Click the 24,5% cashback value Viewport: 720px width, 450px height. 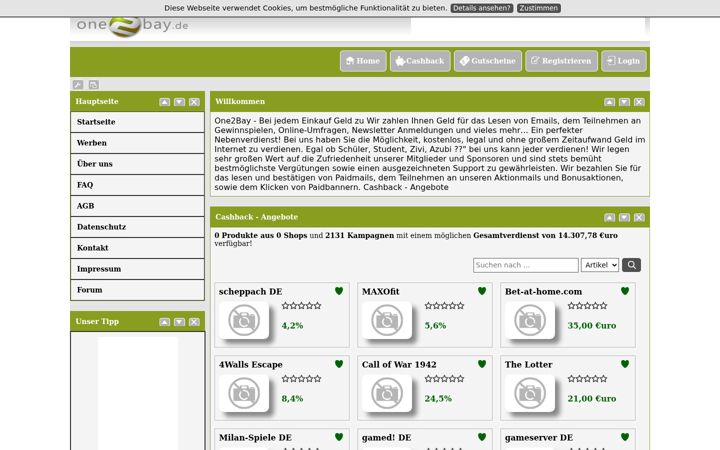(x=438, y=399)
